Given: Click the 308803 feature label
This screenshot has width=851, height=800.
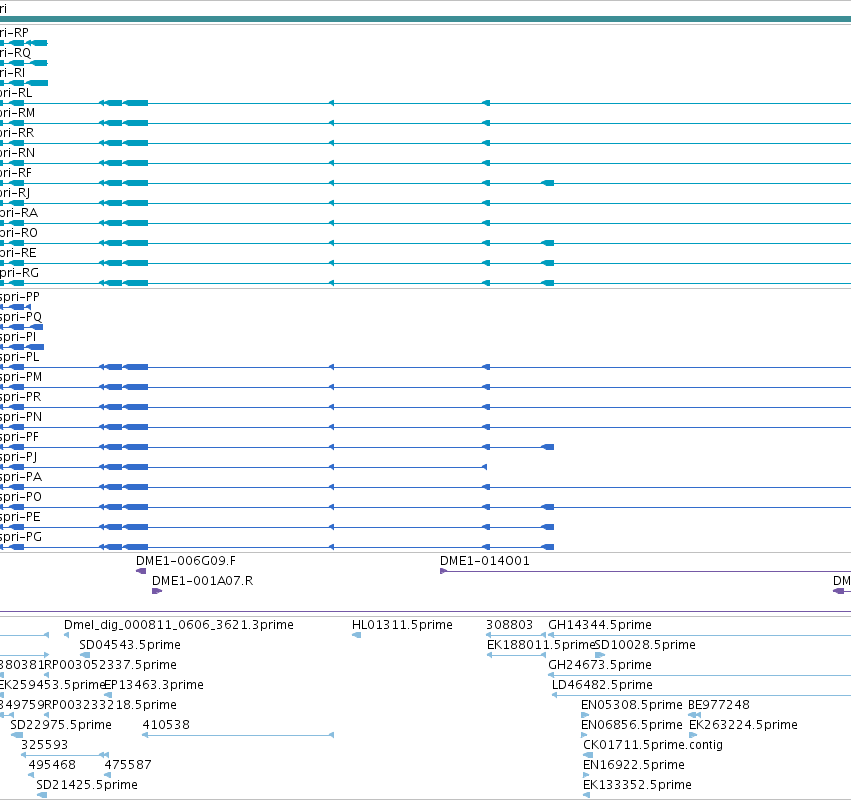Looking at the screenshot, I should 509,625.
